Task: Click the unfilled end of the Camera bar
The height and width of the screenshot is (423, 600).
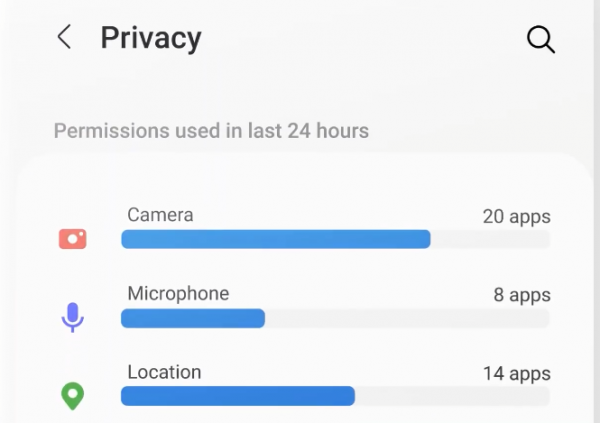Action: [490, 239]
